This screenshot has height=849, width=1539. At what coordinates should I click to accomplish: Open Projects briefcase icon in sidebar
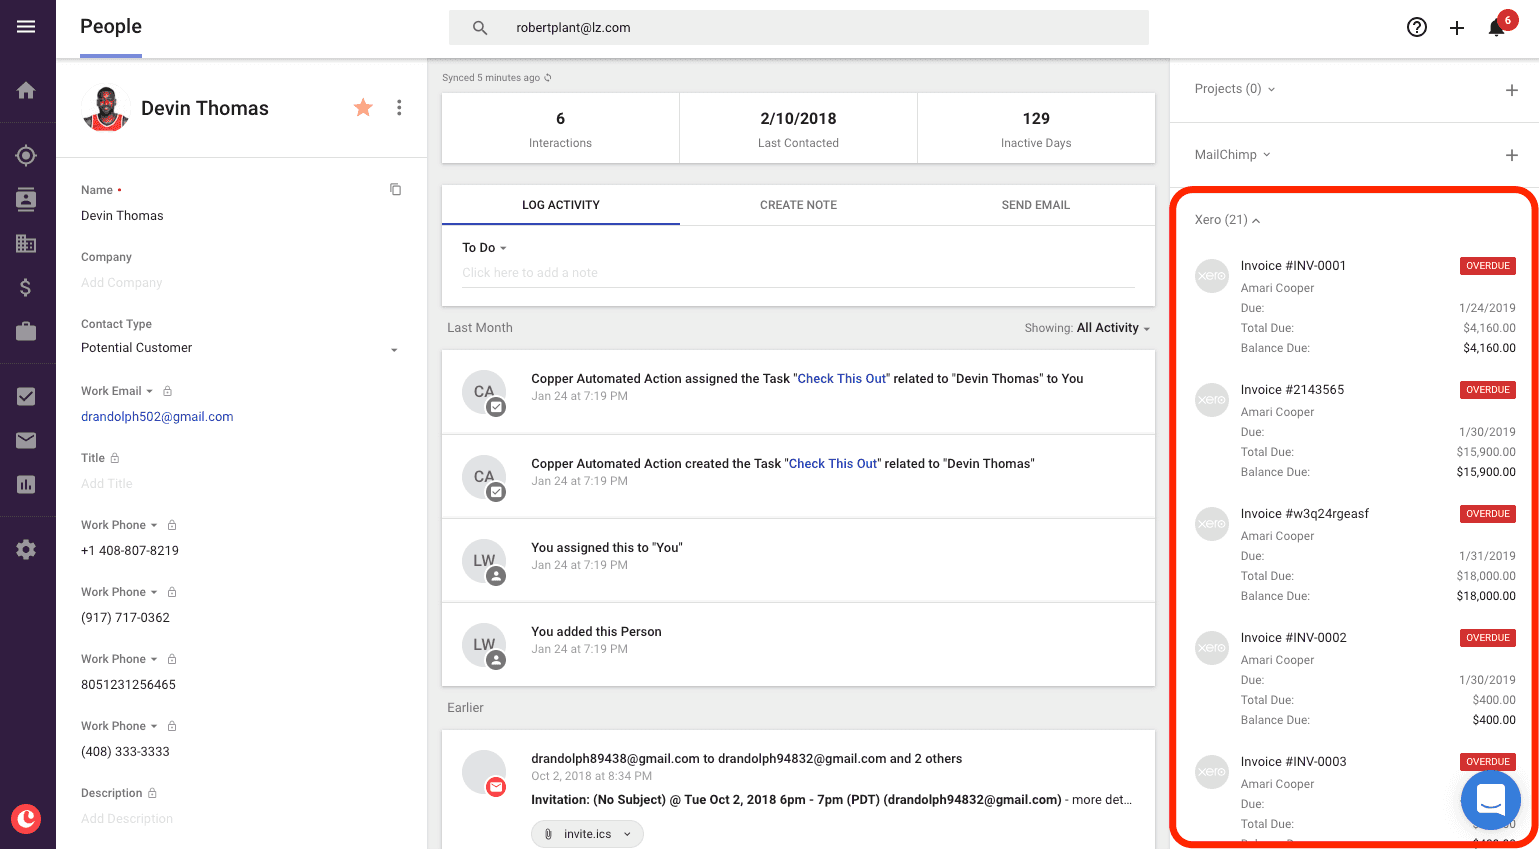(26, 331)
